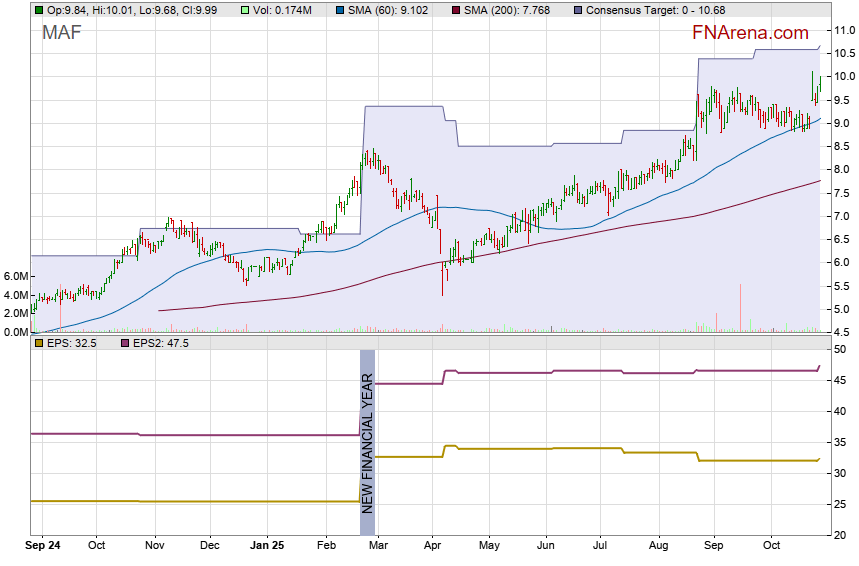Select the NEW FINANCIAL YEAR marker bar
The width and height of the screenshot is (859, 566).
tap(367, 441)
